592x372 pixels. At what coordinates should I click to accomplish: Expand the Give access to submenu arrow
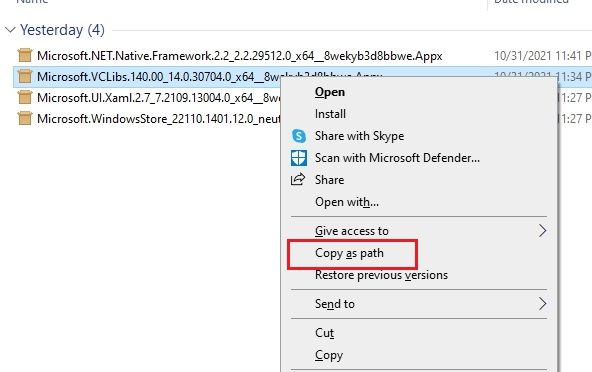click(542, 231)
